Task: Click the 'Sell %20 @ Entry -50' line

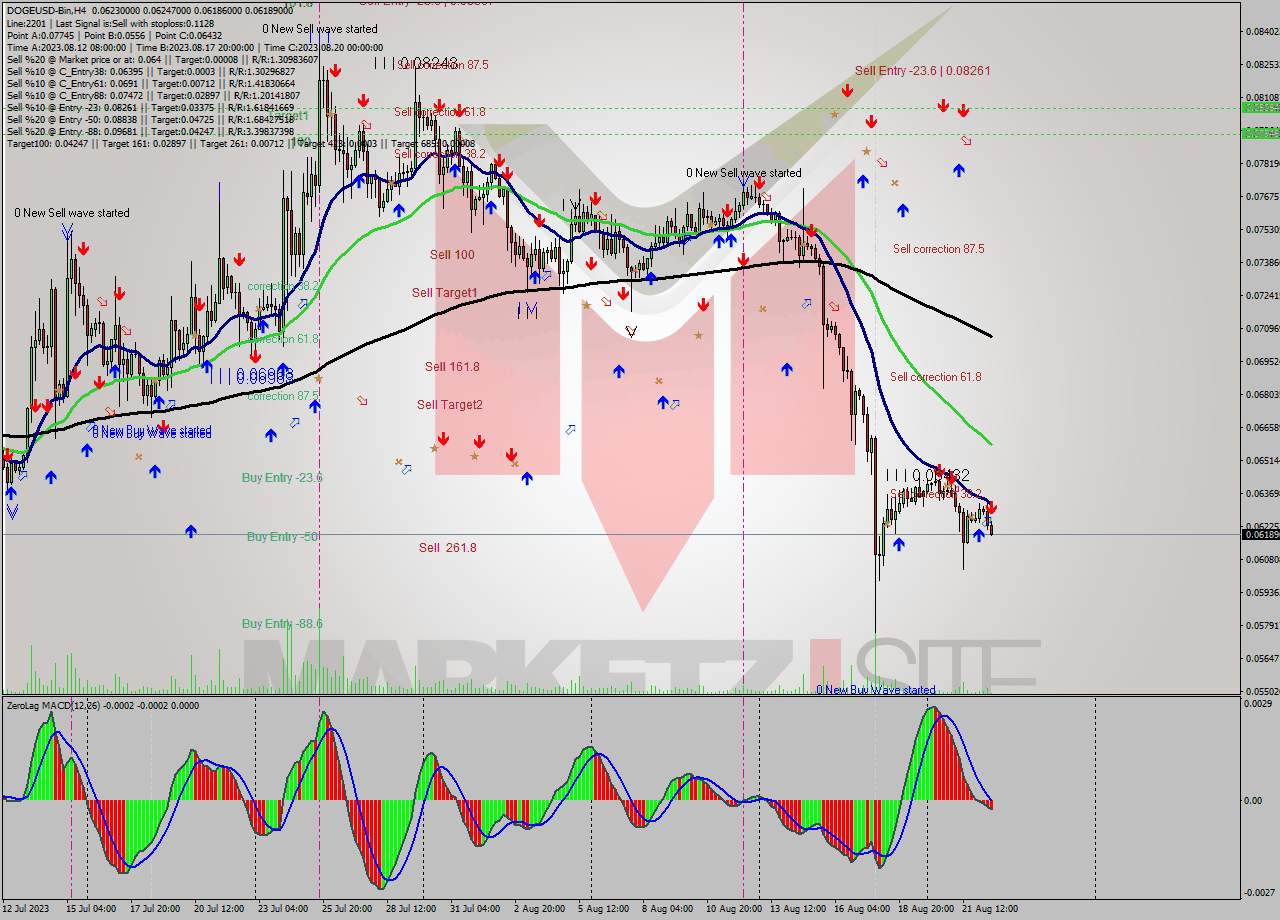Action: coord(151,119)
